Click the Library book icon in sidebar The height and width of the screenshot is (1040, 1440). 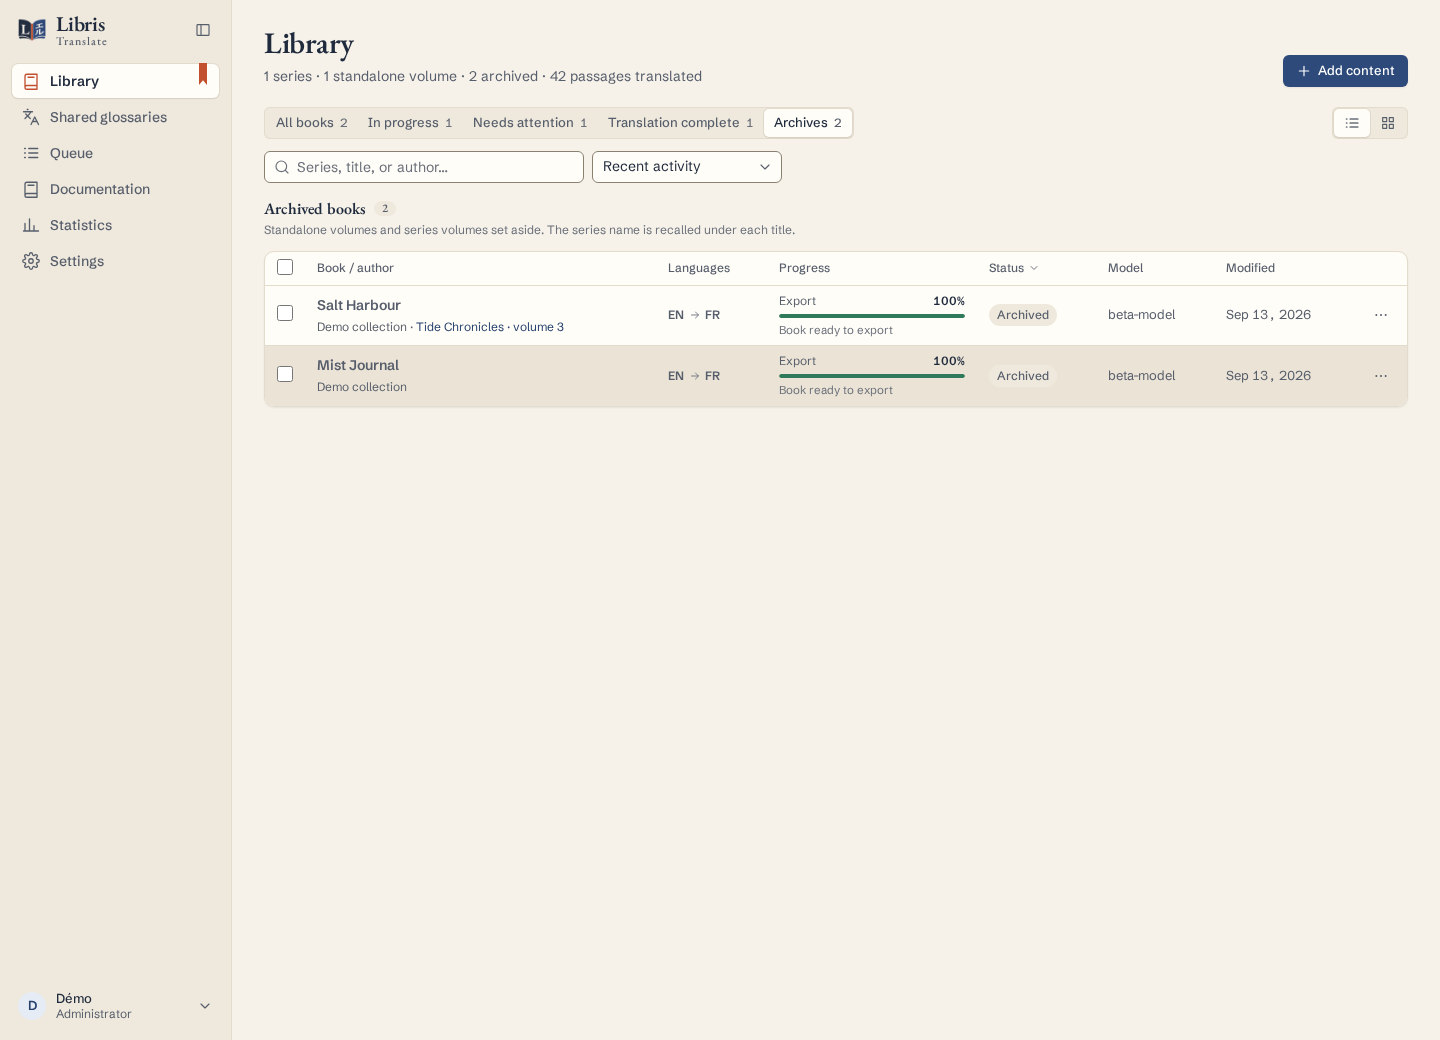(x=31, y=81)
